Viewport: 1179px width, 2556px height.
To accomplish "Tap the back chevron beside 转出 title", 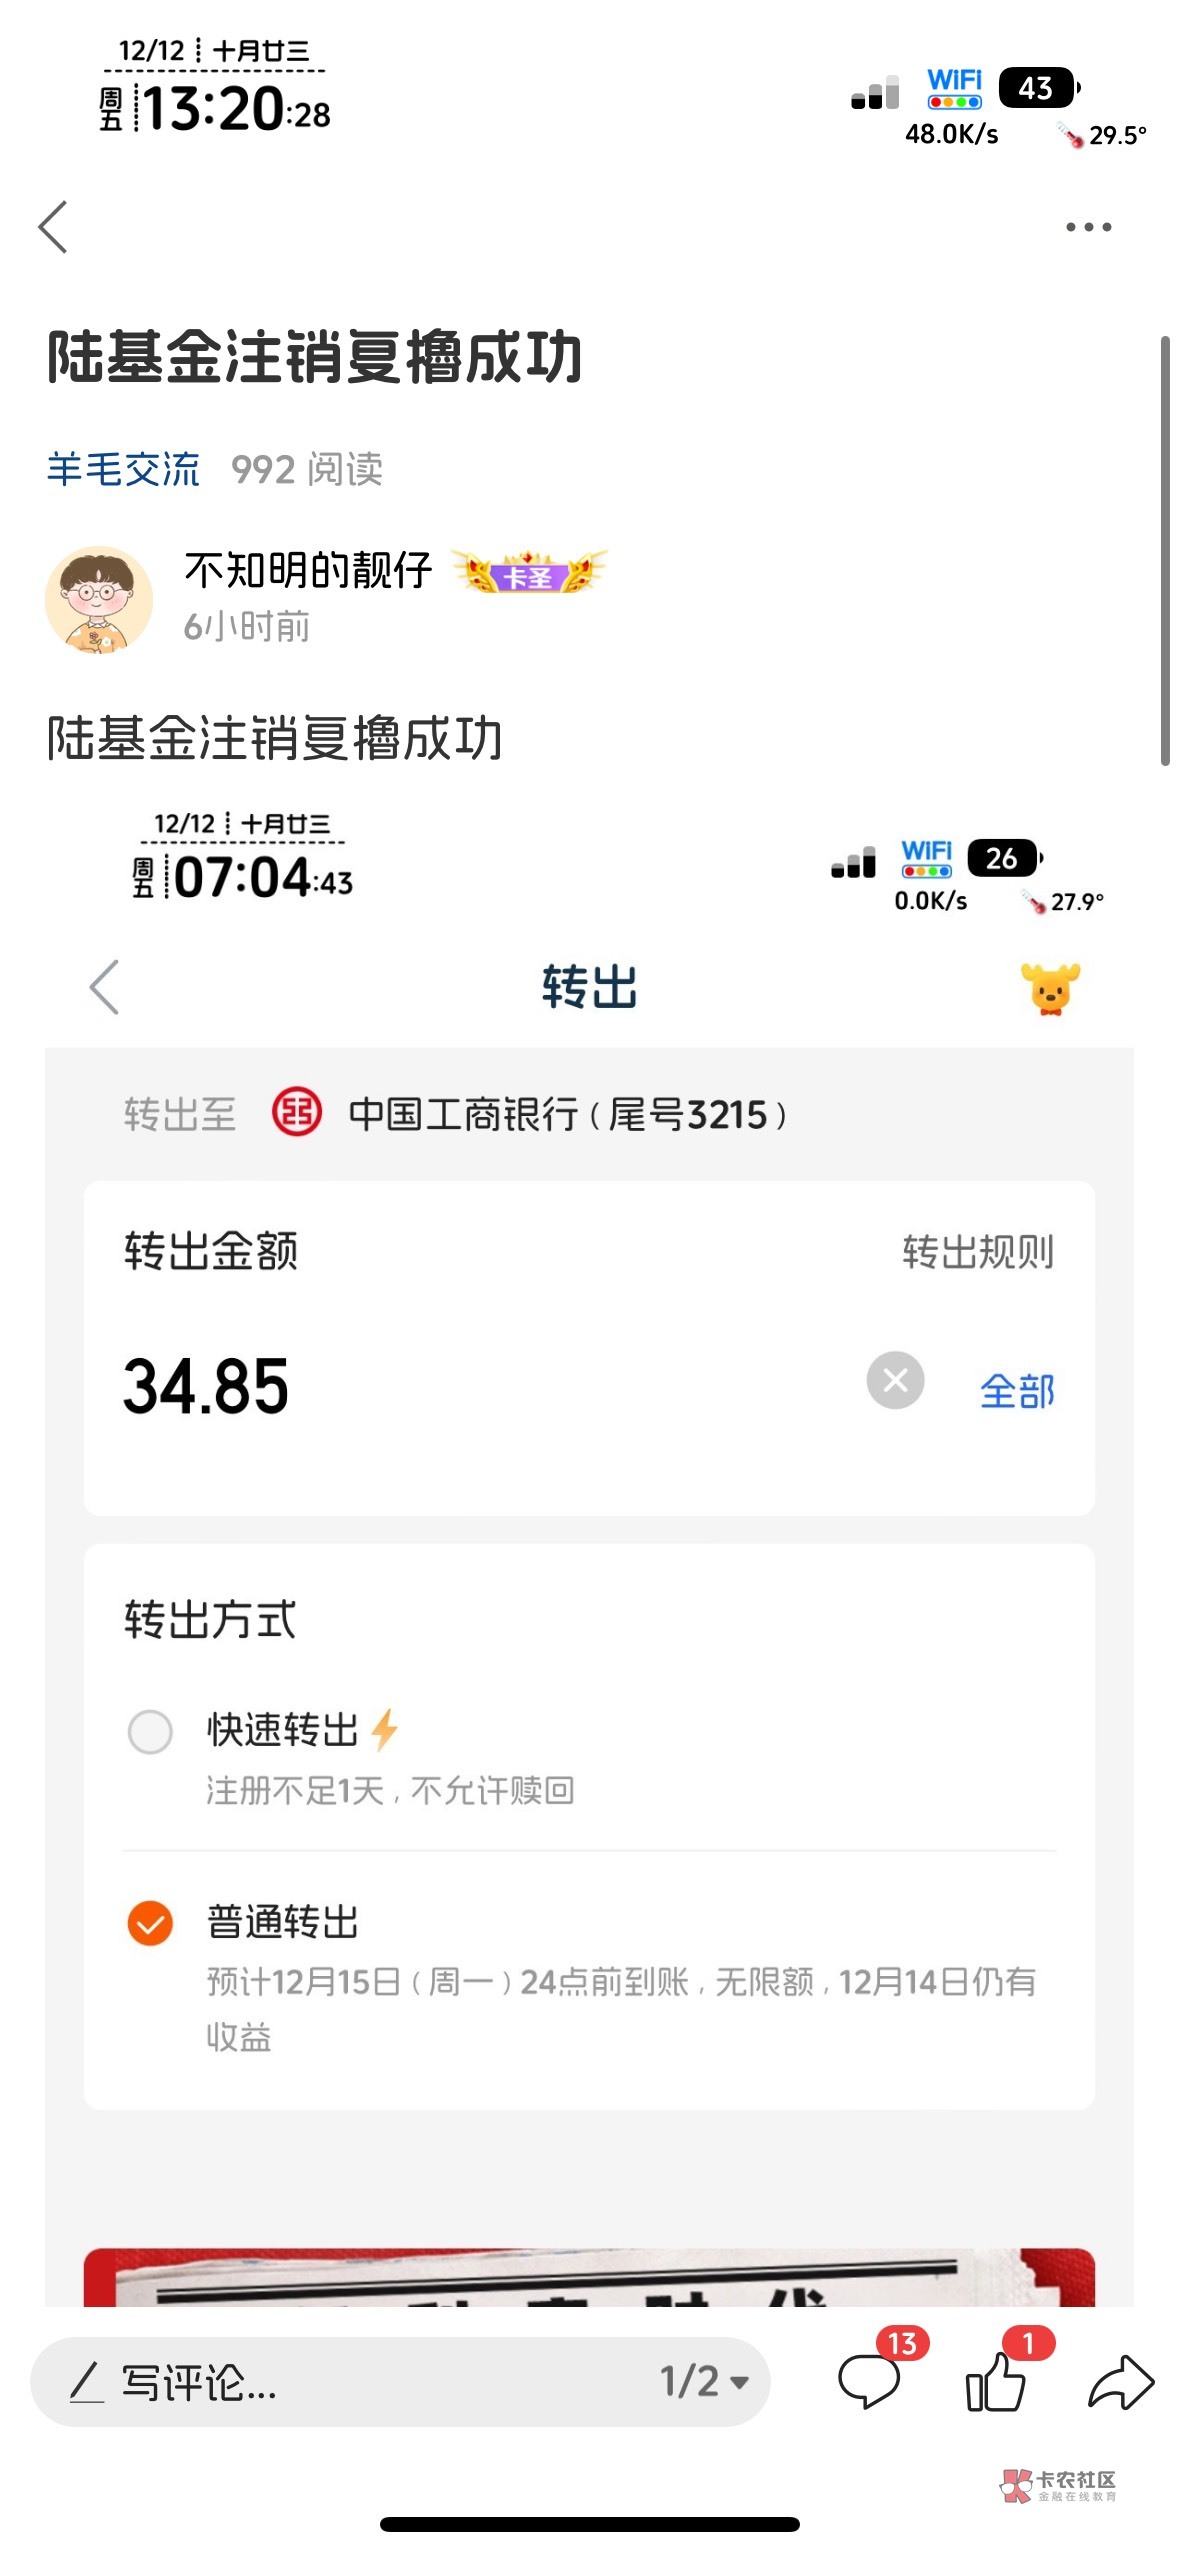I will 105,988.
